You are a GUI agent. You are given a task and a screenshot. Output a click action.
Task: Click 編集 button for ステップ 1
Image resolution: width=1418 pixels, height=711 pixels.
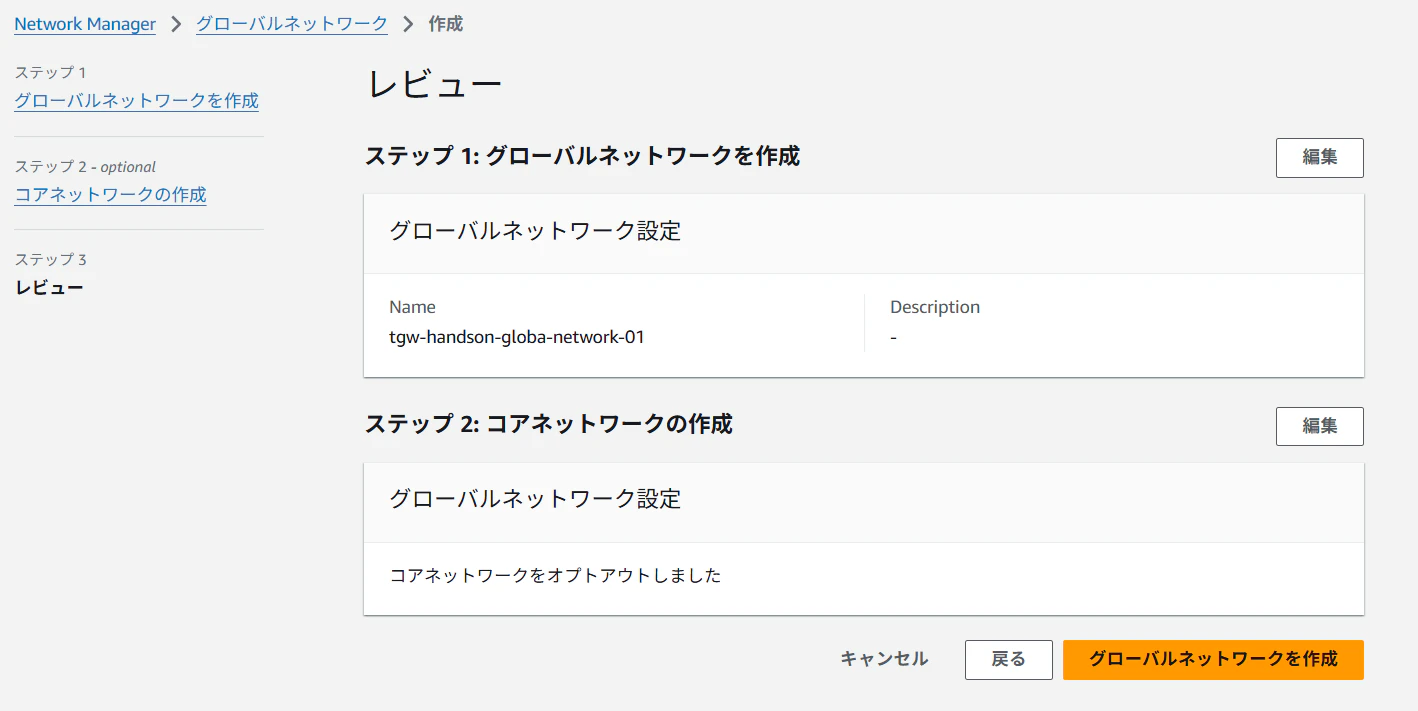(x=1320, y=158)
